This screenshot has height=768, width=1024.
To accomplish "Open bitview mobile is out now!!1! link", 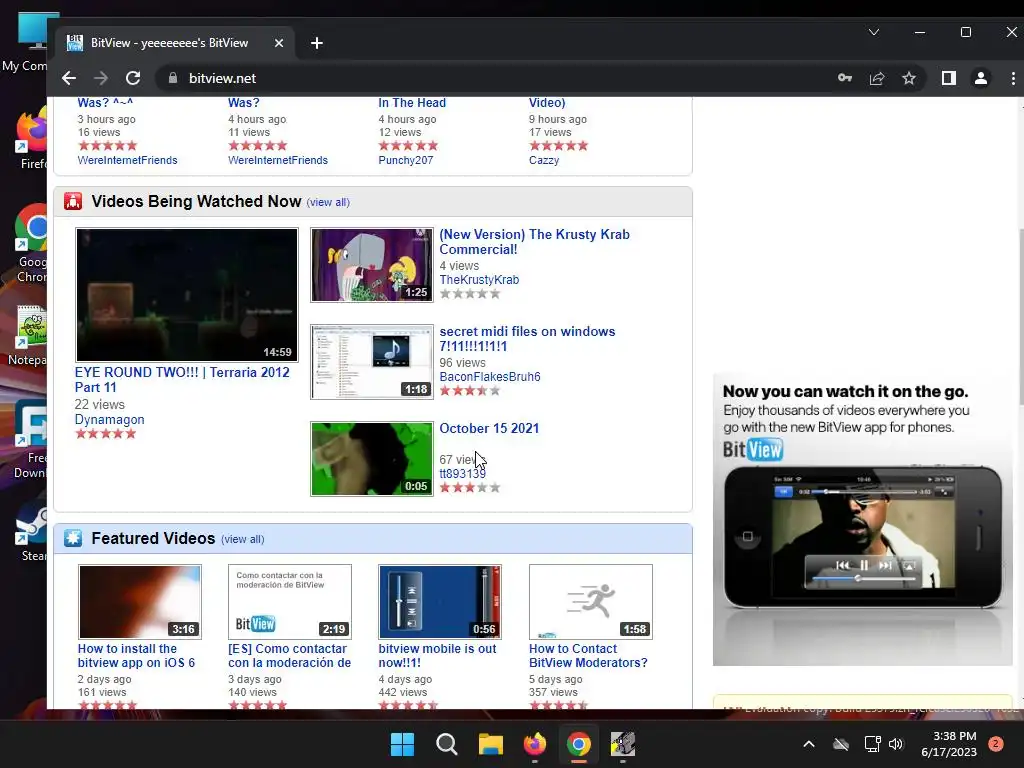I will pyautogui.click(x=437, y=656).
